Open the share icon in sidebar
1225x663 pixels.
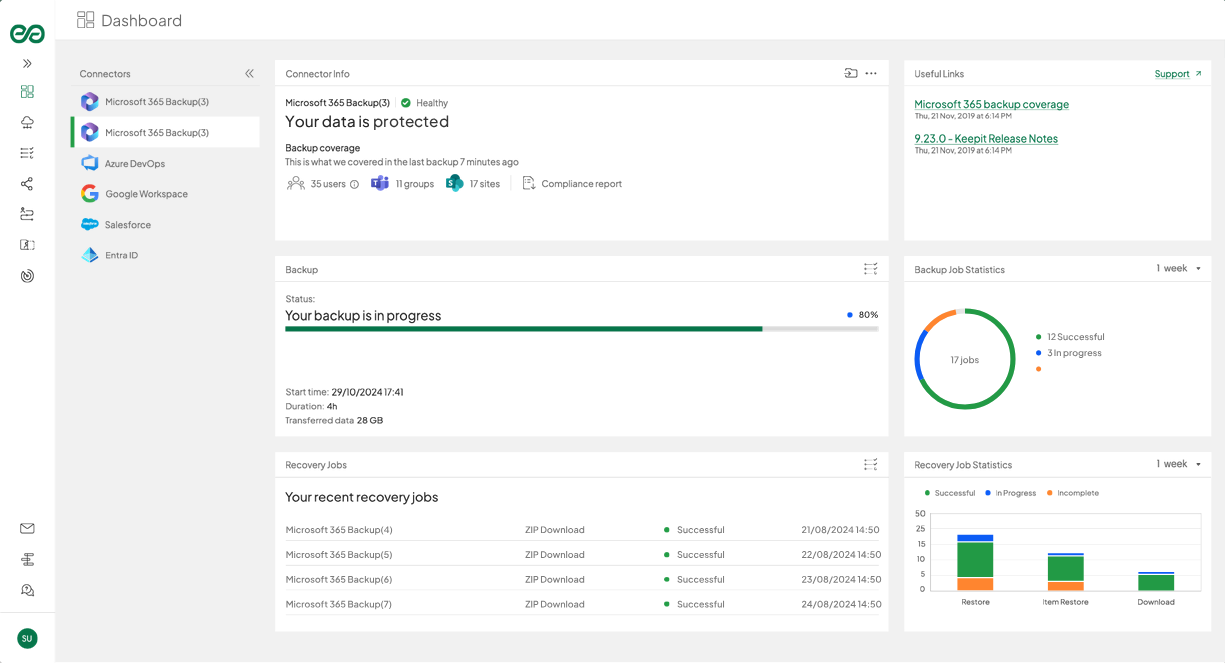coord(27,184)
